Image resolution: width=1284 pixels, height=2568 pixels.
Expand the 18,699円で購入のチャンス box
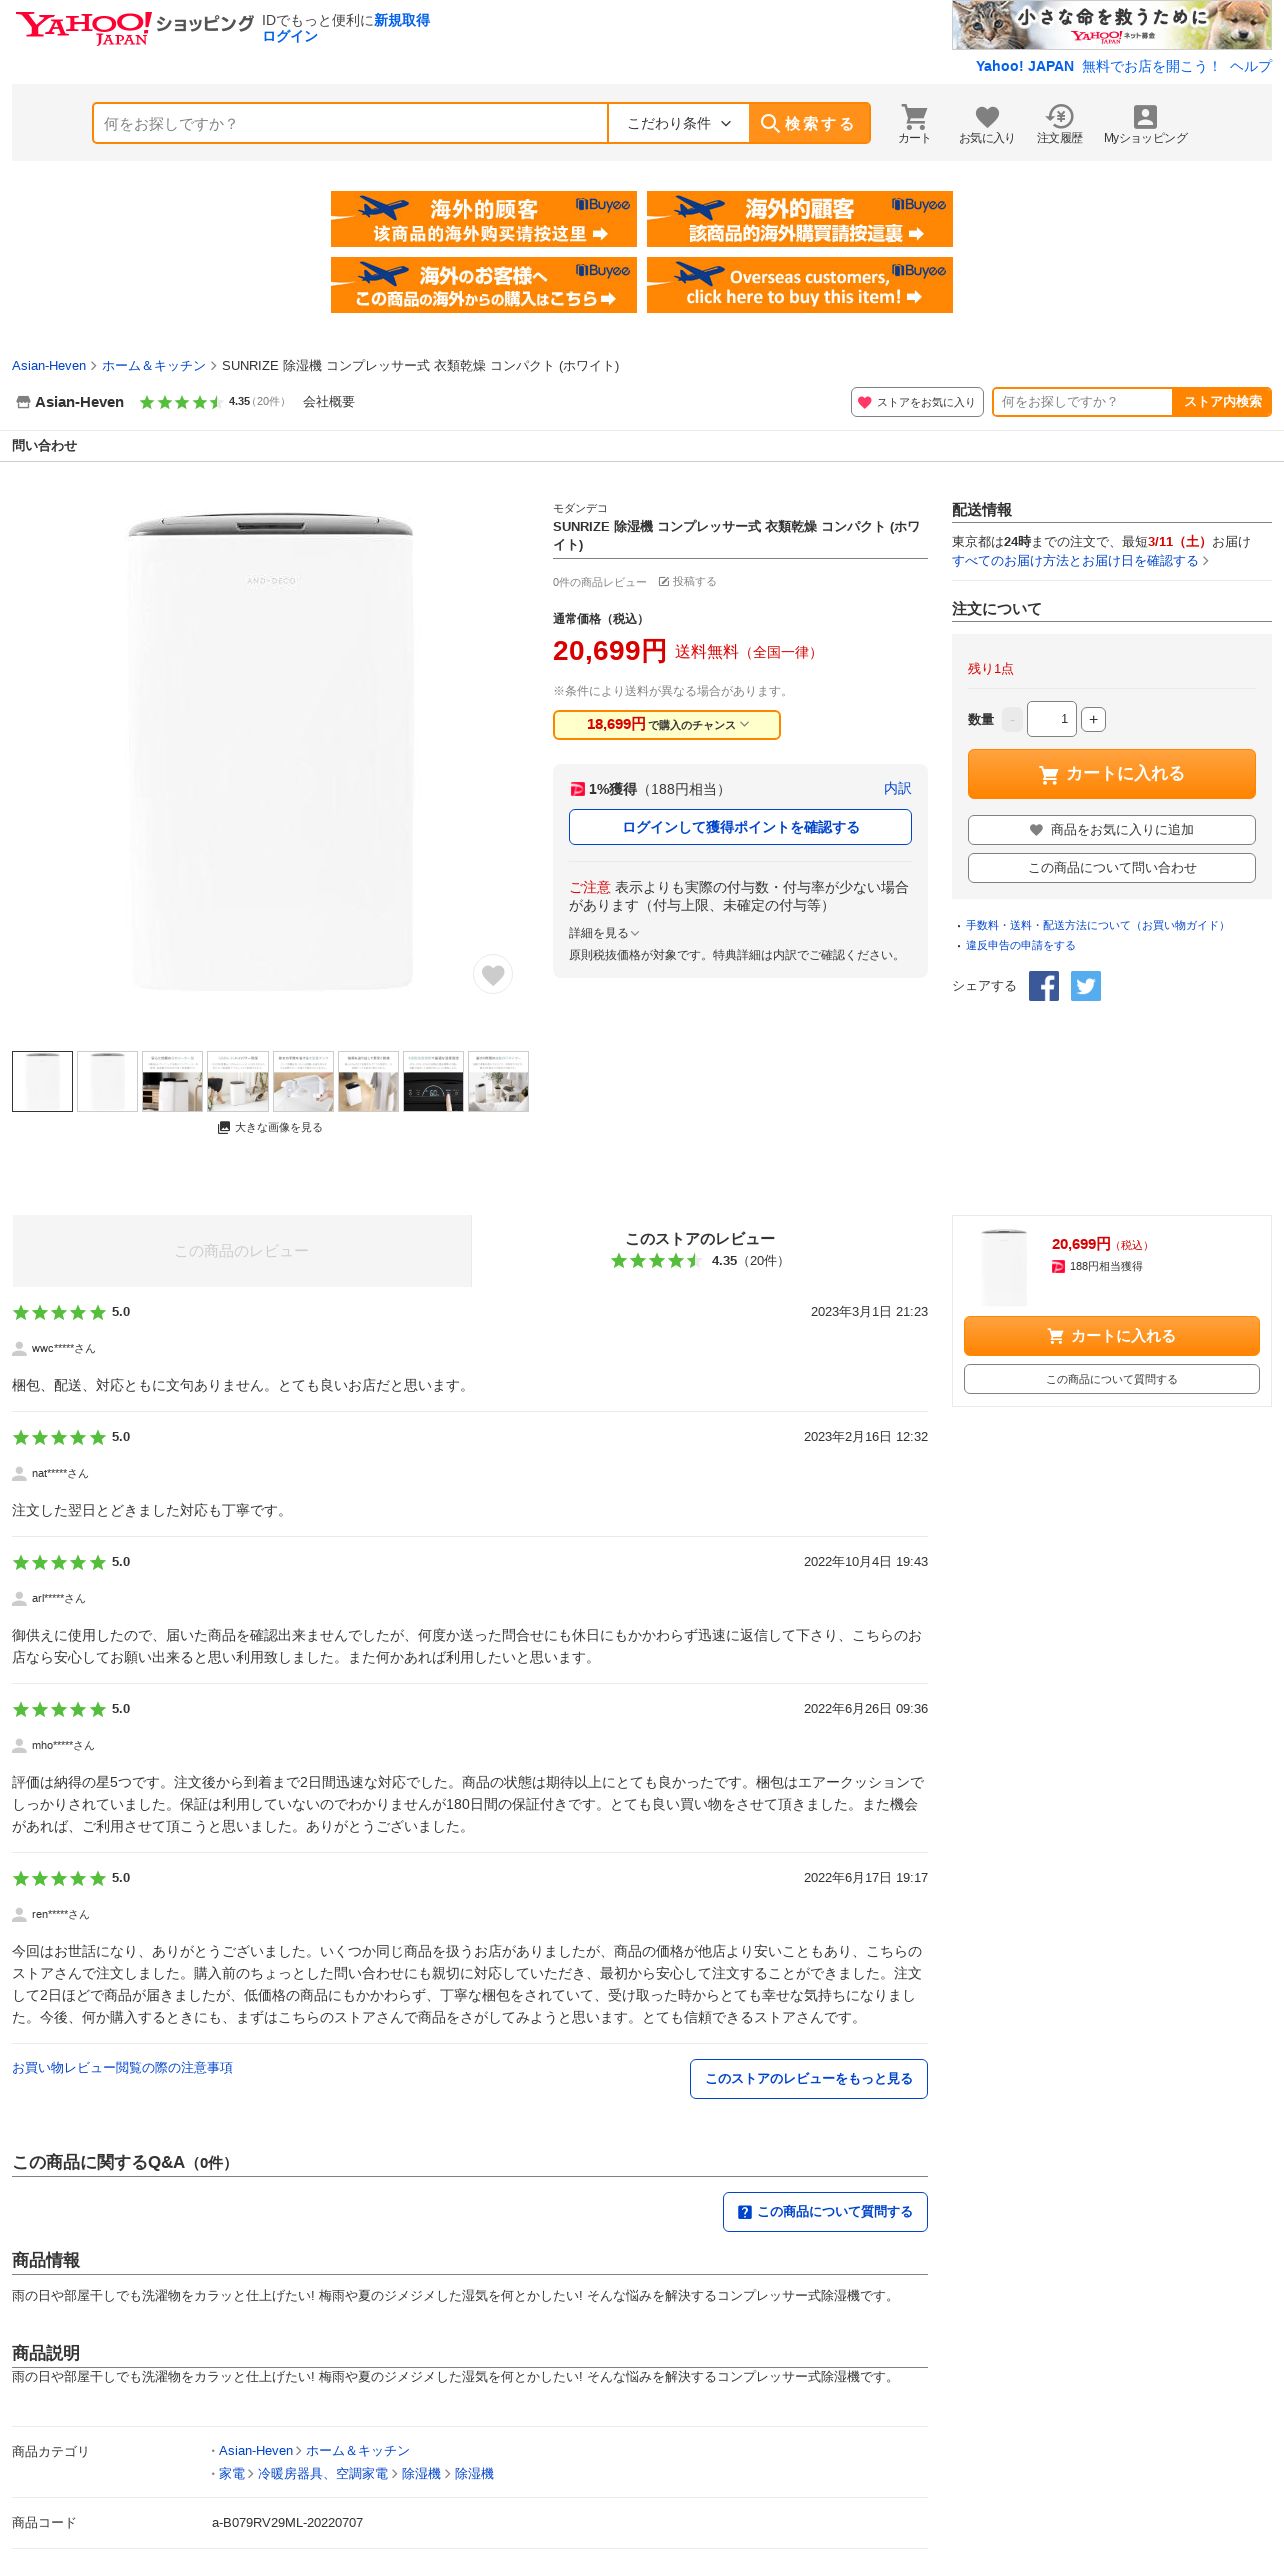click(x=666, y=725)
